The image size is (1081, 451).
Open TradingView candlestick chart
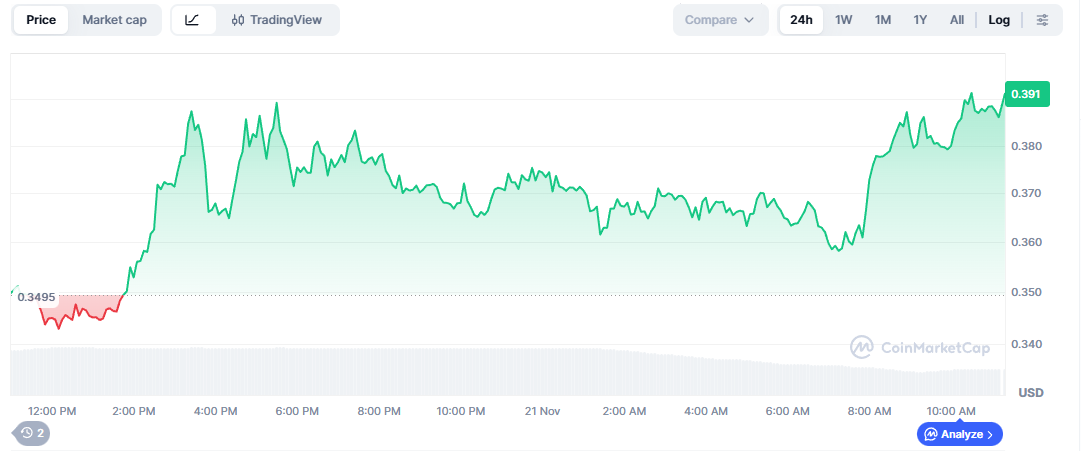tap(276, 20)
